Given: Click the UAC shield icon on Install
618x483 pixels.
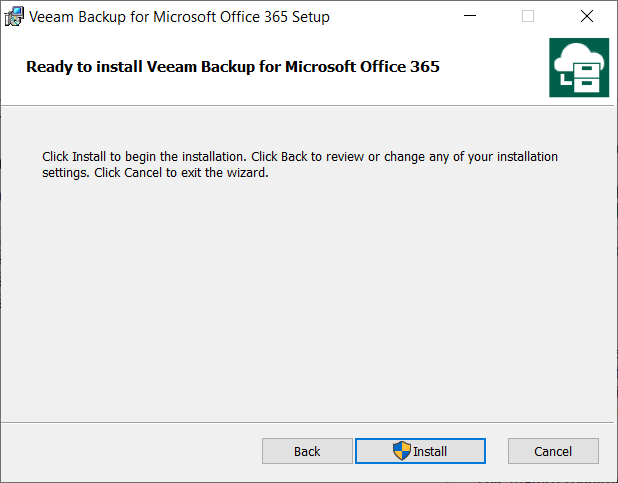Looking at the screenshot, I should point(402,451).
